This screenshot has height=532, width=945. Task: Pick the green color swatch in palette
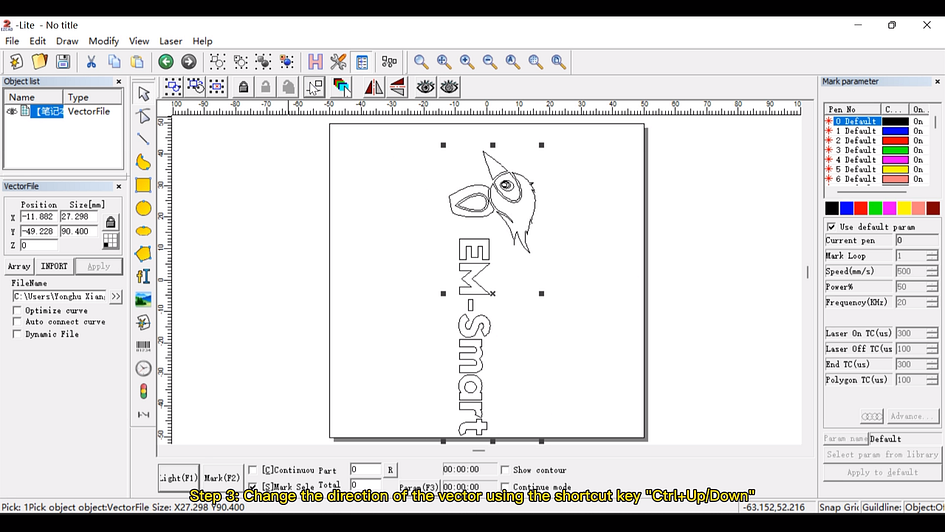click(x=875, y=208)
